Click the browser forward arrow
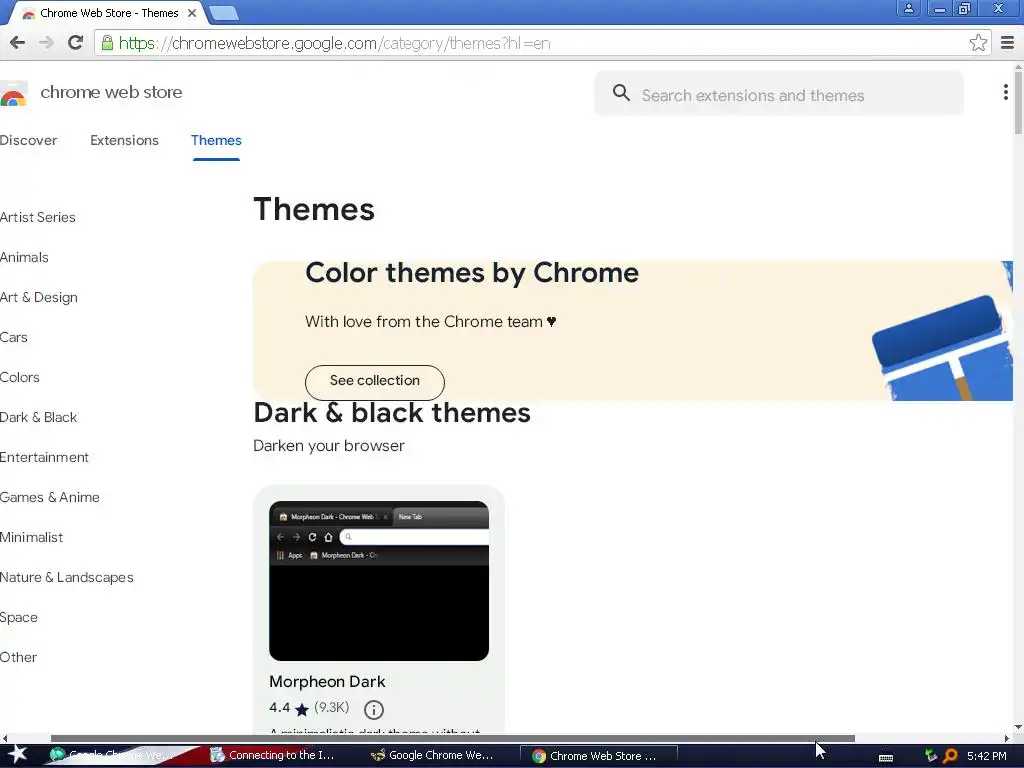This screenshot has height=768, width=1024. [x=46, y=43]
